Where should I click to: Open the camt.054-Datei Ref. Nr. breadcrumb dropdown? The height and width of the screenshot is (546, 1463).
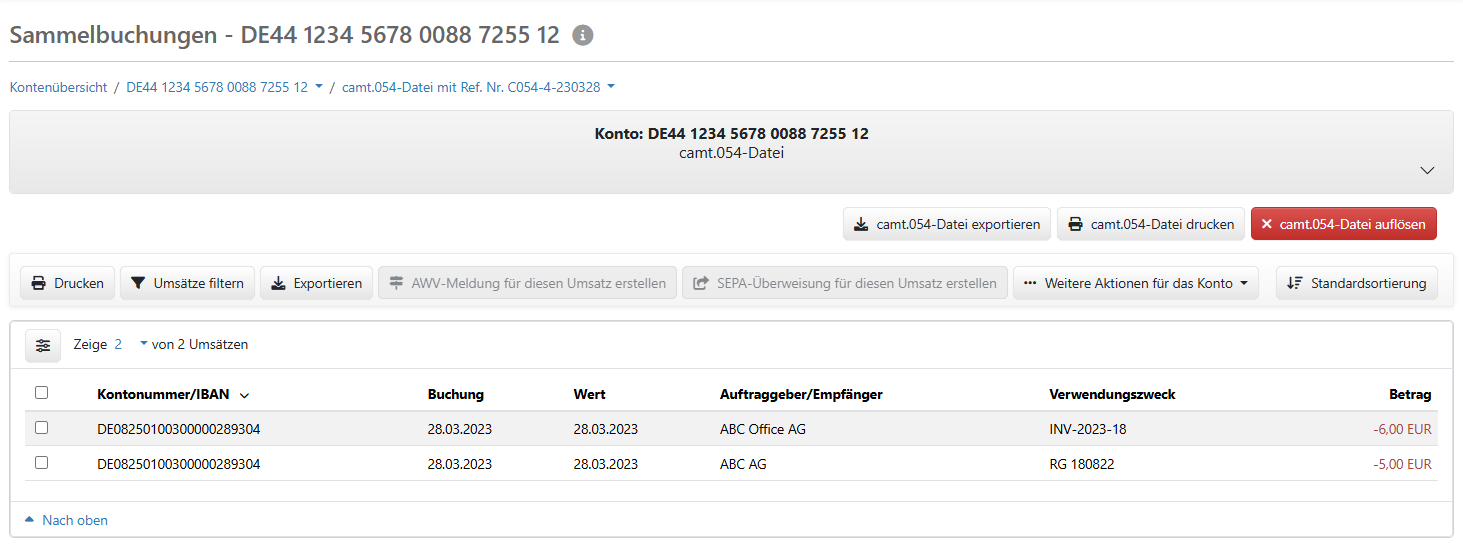pyautogui.click(x=478, y=87)
